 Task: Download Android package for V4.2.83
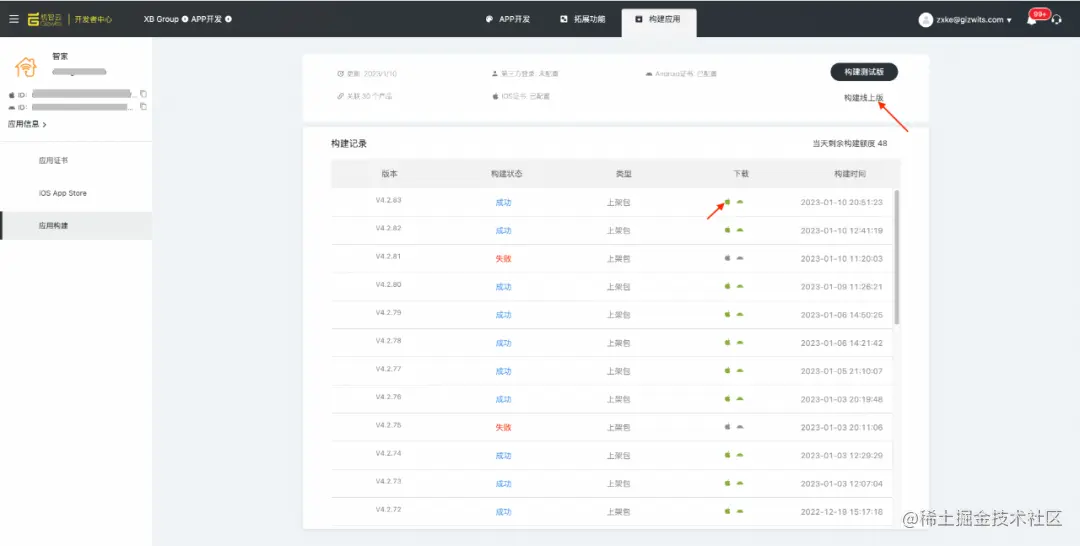740,202
